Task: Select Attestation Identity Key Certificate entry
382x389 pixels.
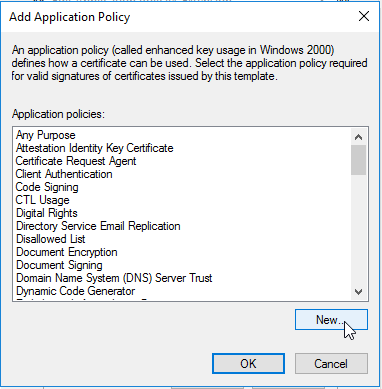Action: coord(95,148)
